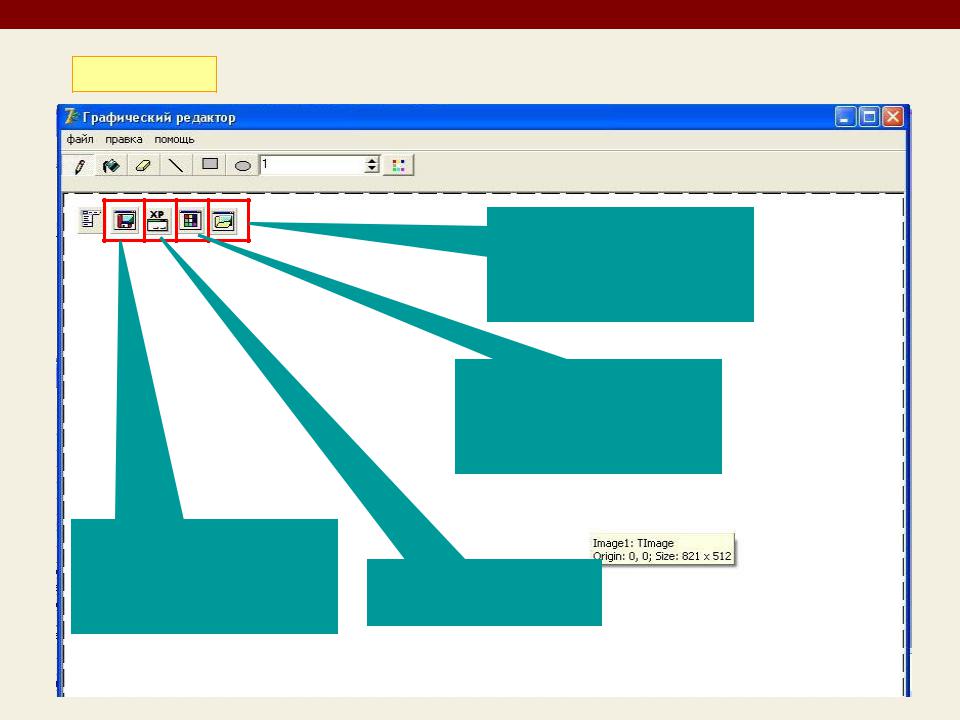Click the SavePictureDialog component icon

tap(126, 220)
